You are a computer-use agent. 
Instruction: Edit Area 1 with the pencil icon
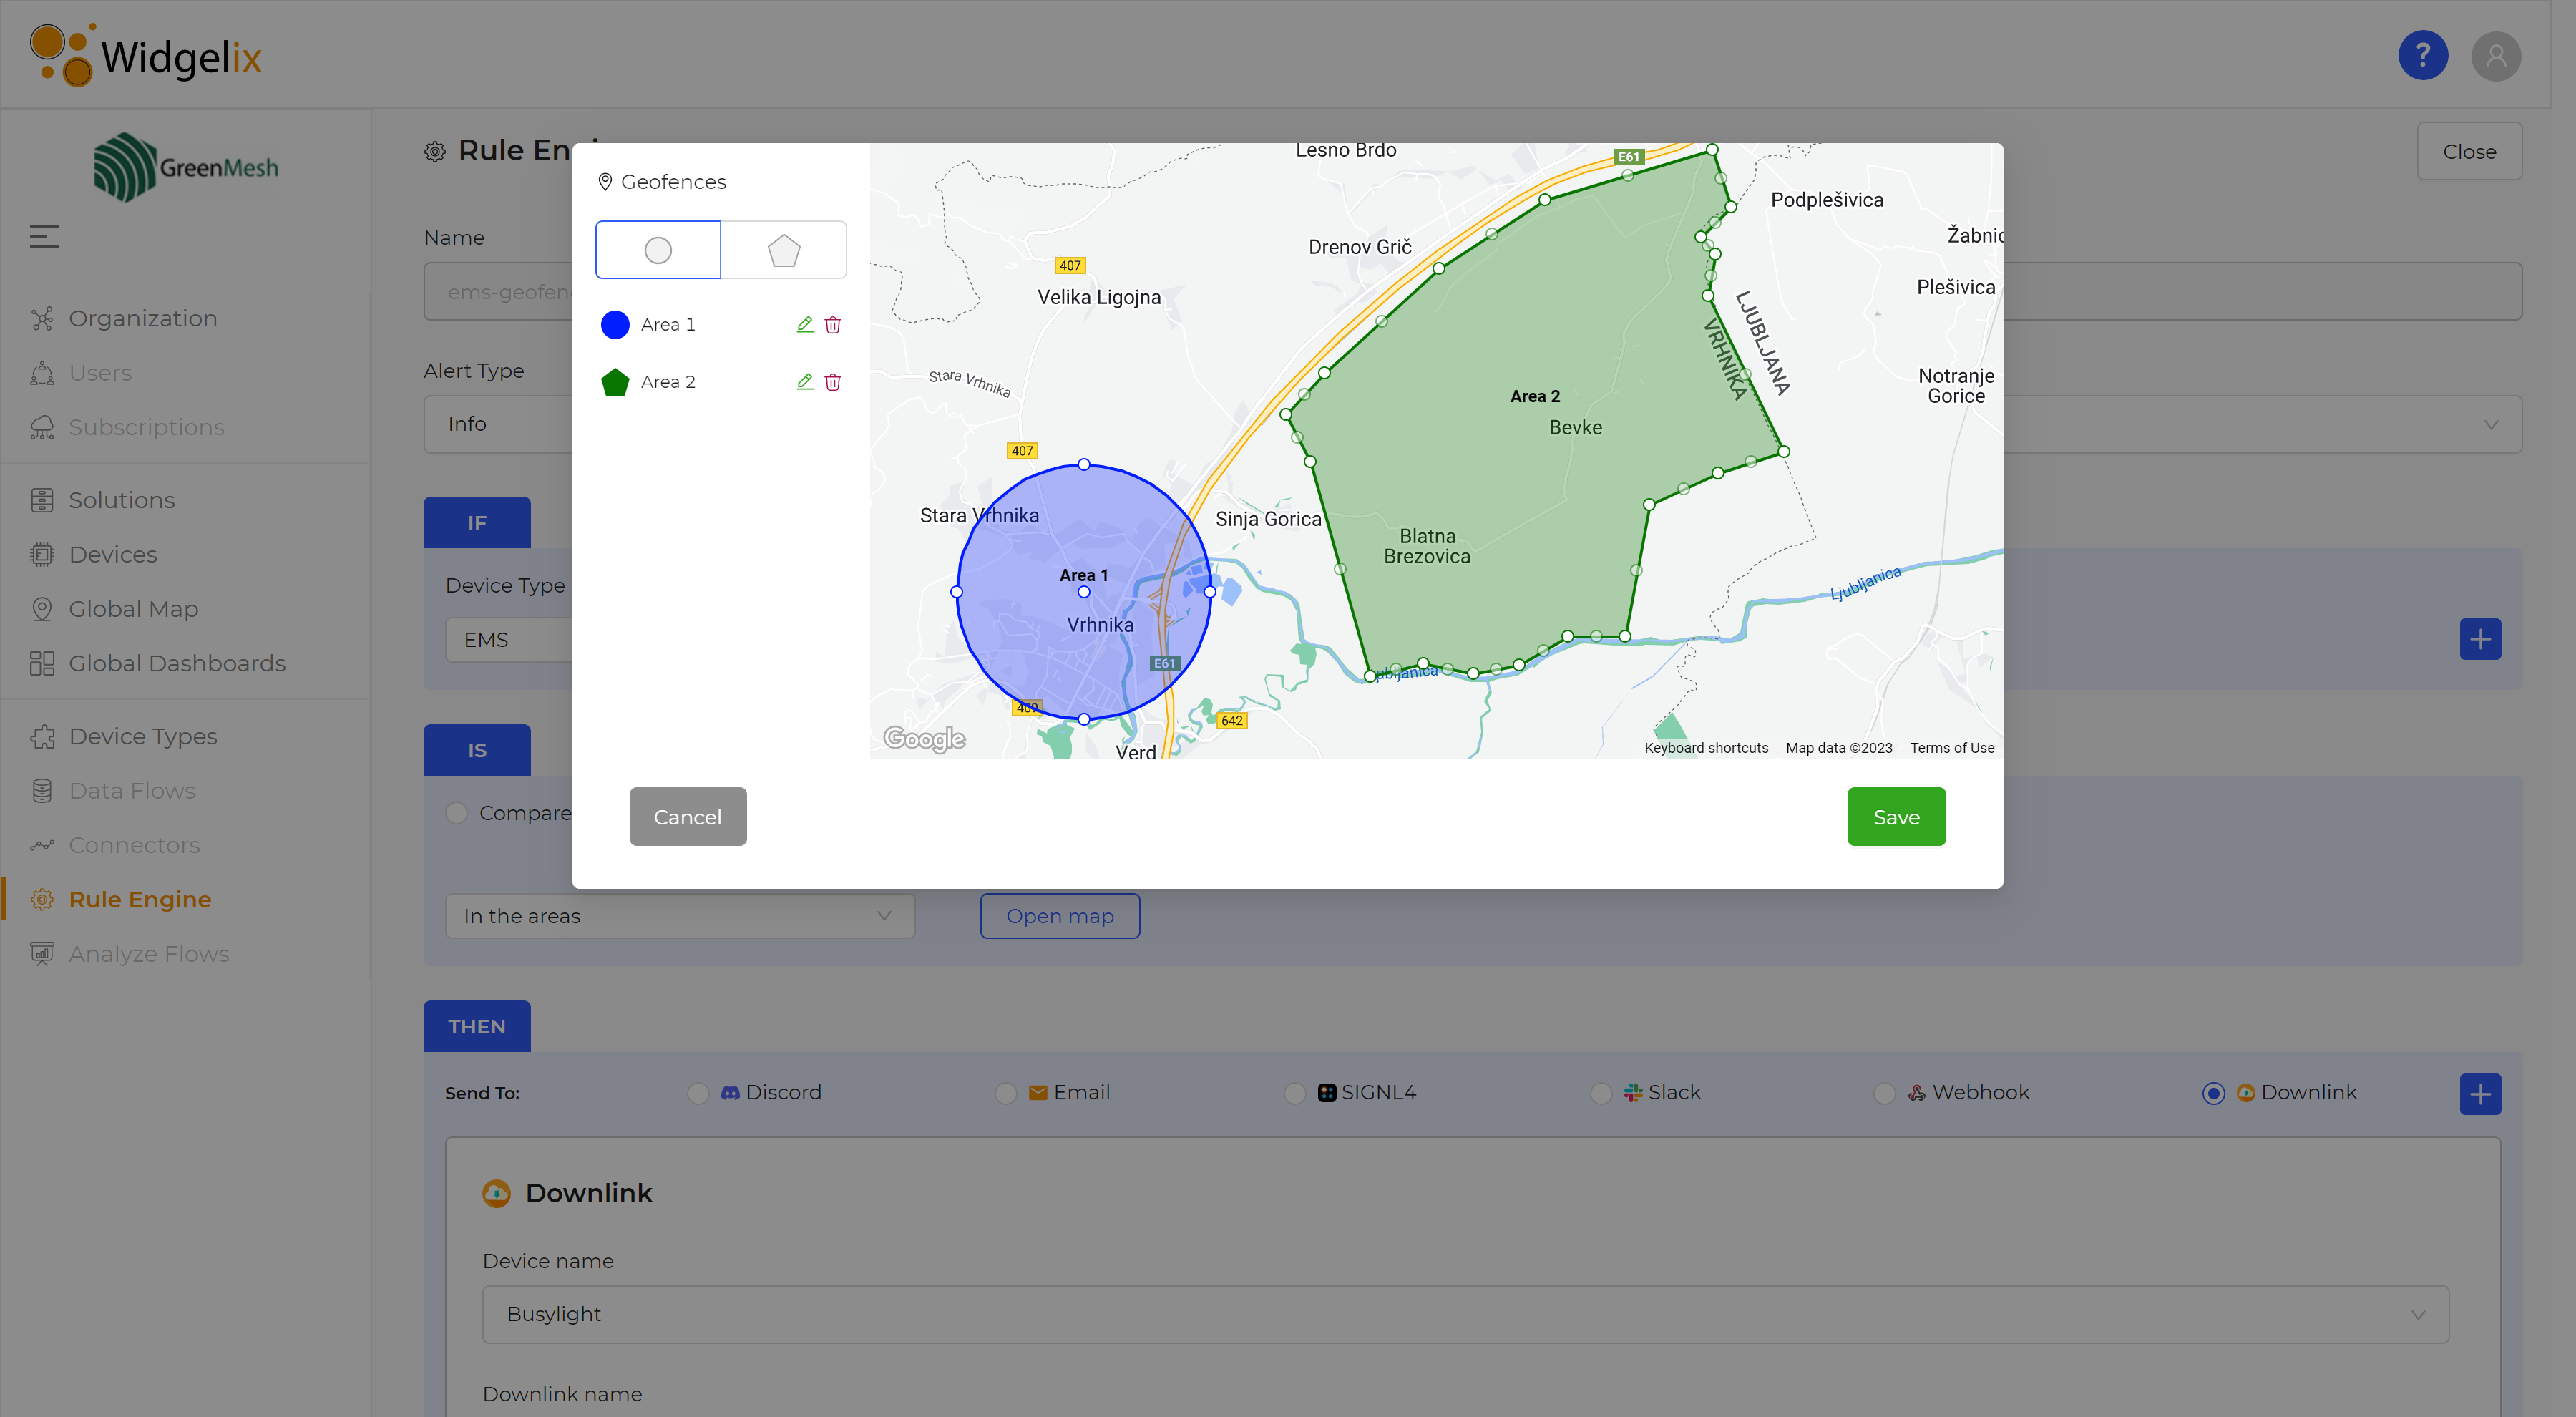pos(805,324)
